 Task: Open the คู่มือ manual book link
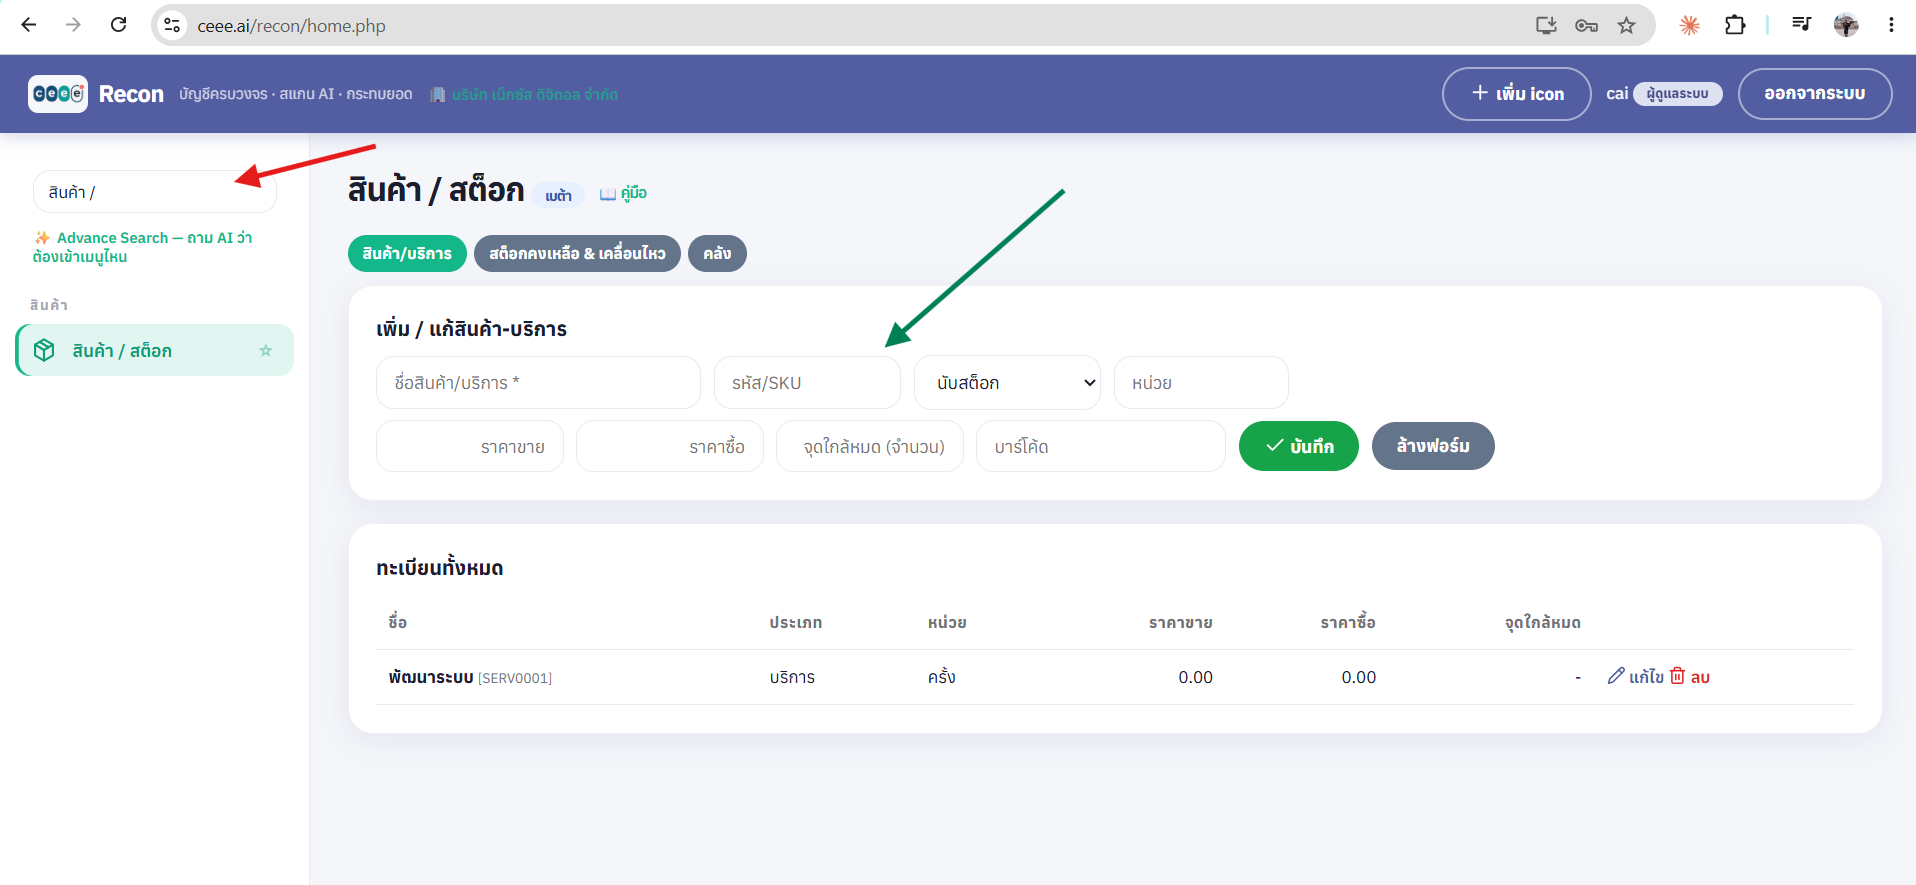pos(623,193)
